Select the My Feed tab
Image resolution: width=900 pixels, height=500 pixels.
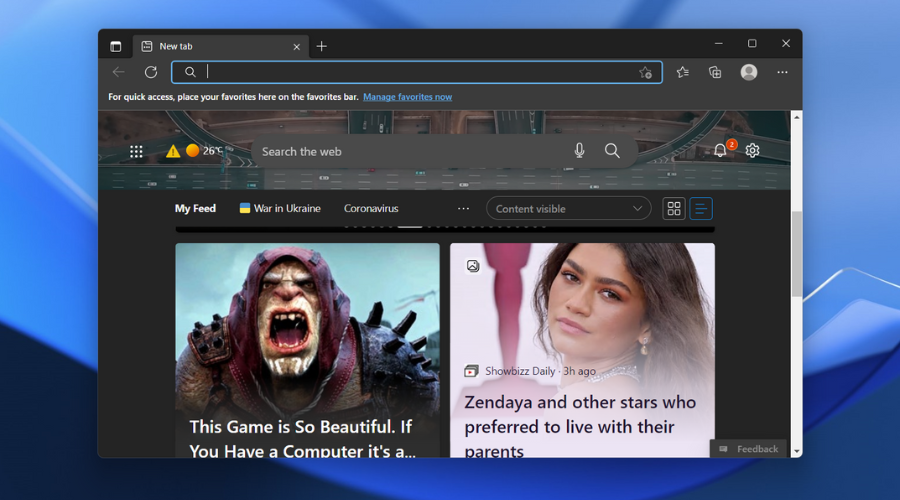pyautogui.click(x=195, y=208)
